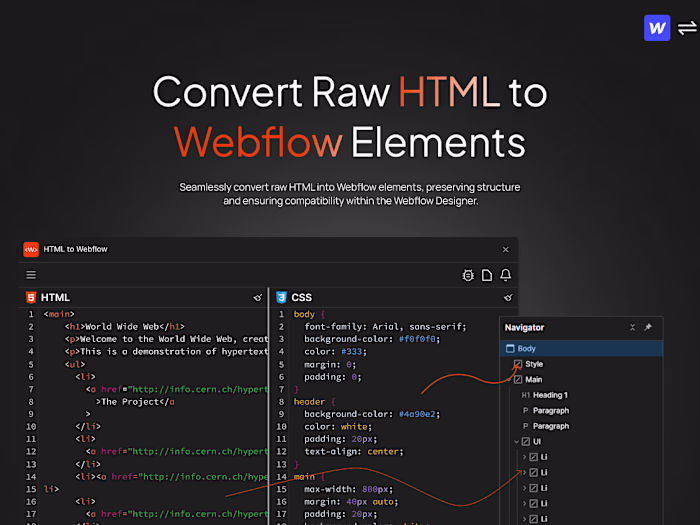Click the HTML to Webflow app icon

[31, 249]
